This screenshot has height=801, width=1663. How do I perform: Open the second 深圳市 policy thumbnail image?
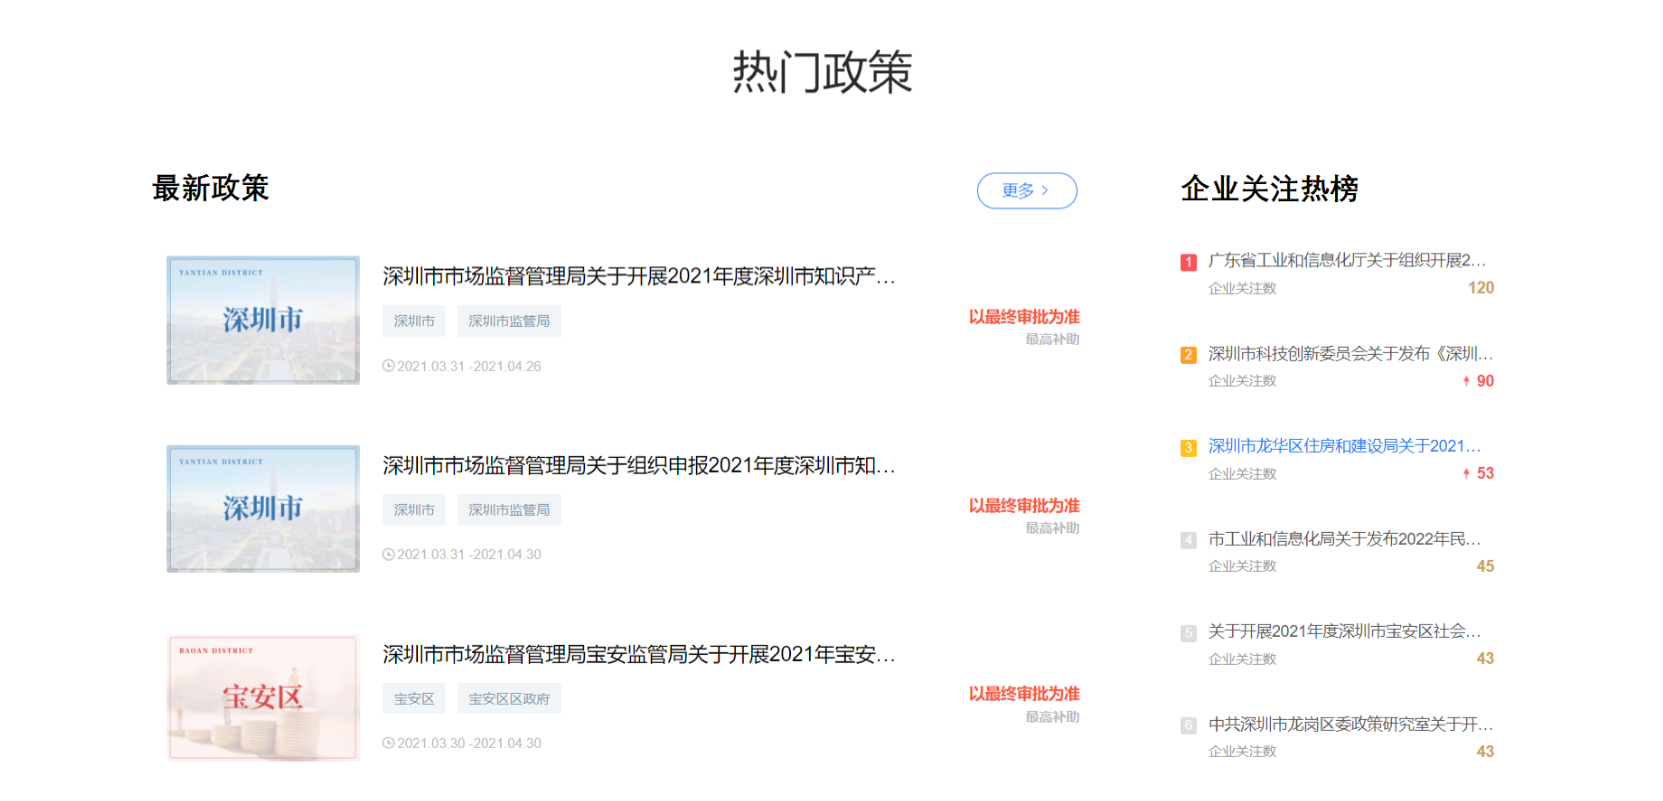point(263,509)
